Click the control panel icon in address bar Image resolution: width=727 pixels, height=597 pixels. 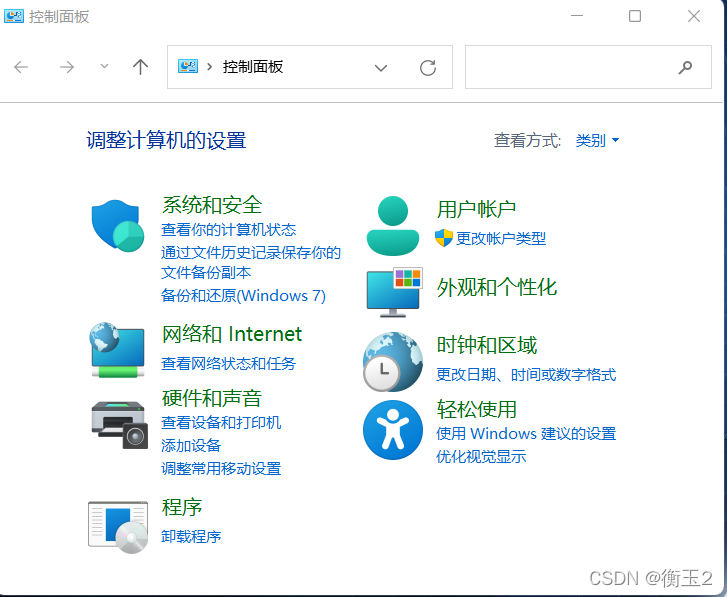(x=188, y=67)
